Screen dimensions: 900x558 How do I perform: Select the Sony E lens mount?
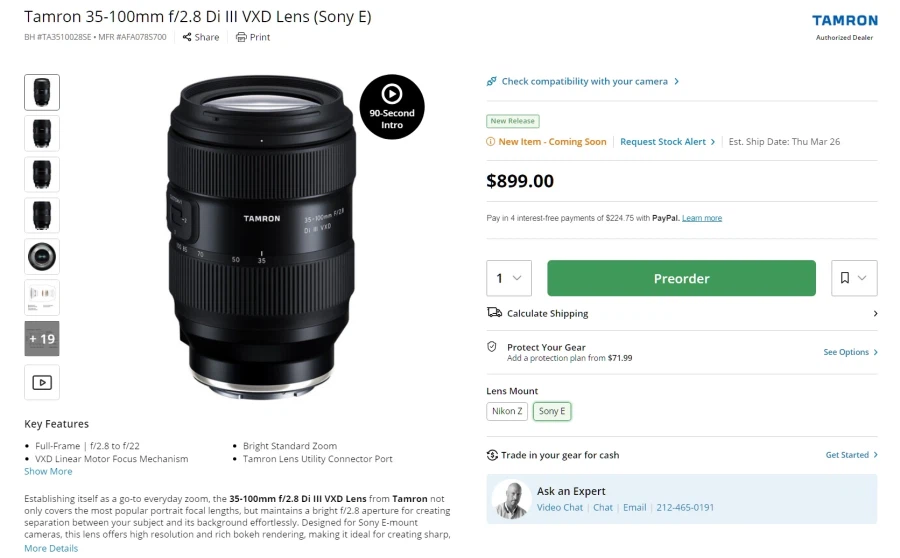click(x=552, y=411)
